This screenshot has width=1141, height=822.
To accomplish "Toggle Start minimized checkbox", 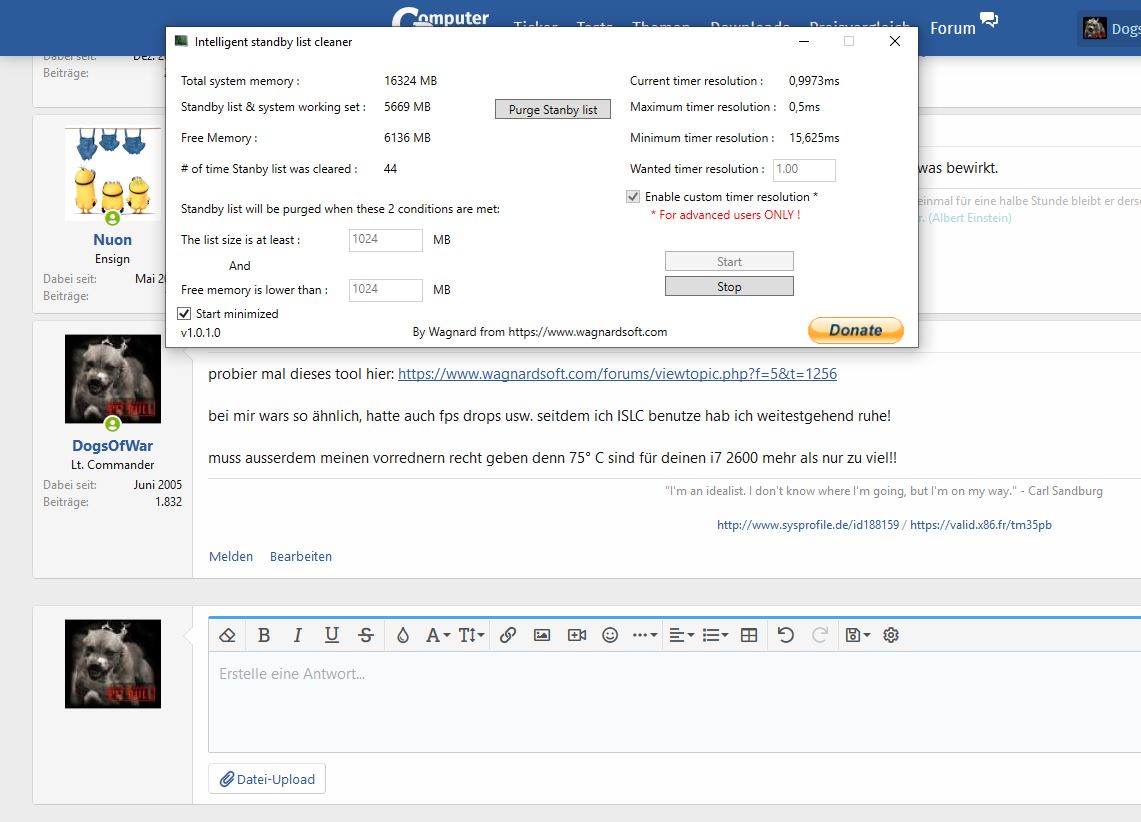I will pos(184,314).
